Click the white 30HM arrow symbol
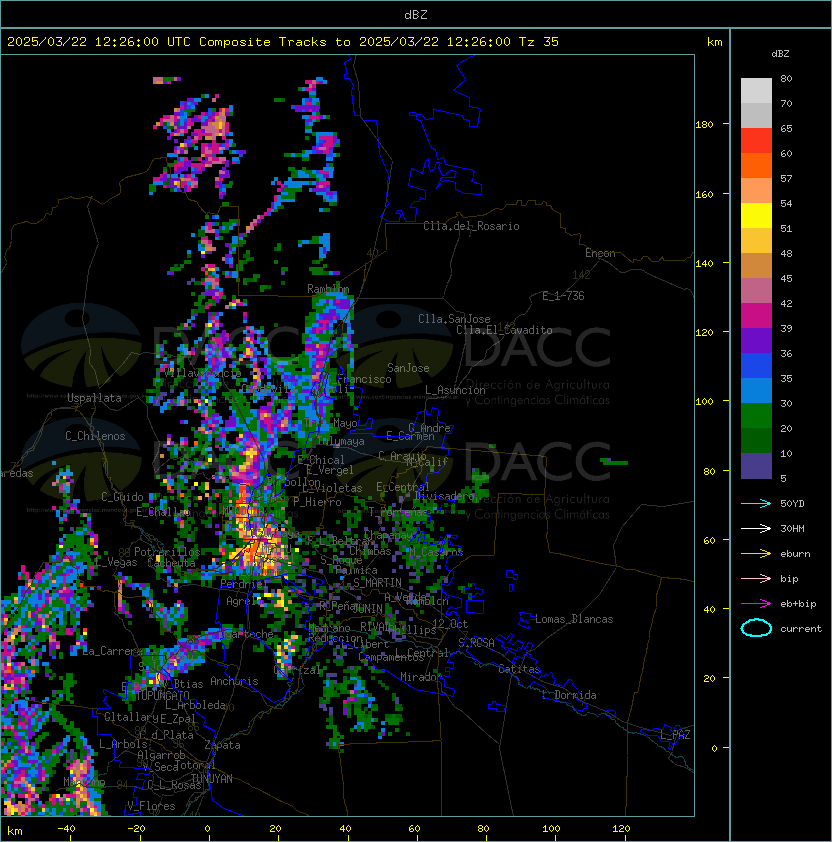832x842 pixels. [756, 528]
